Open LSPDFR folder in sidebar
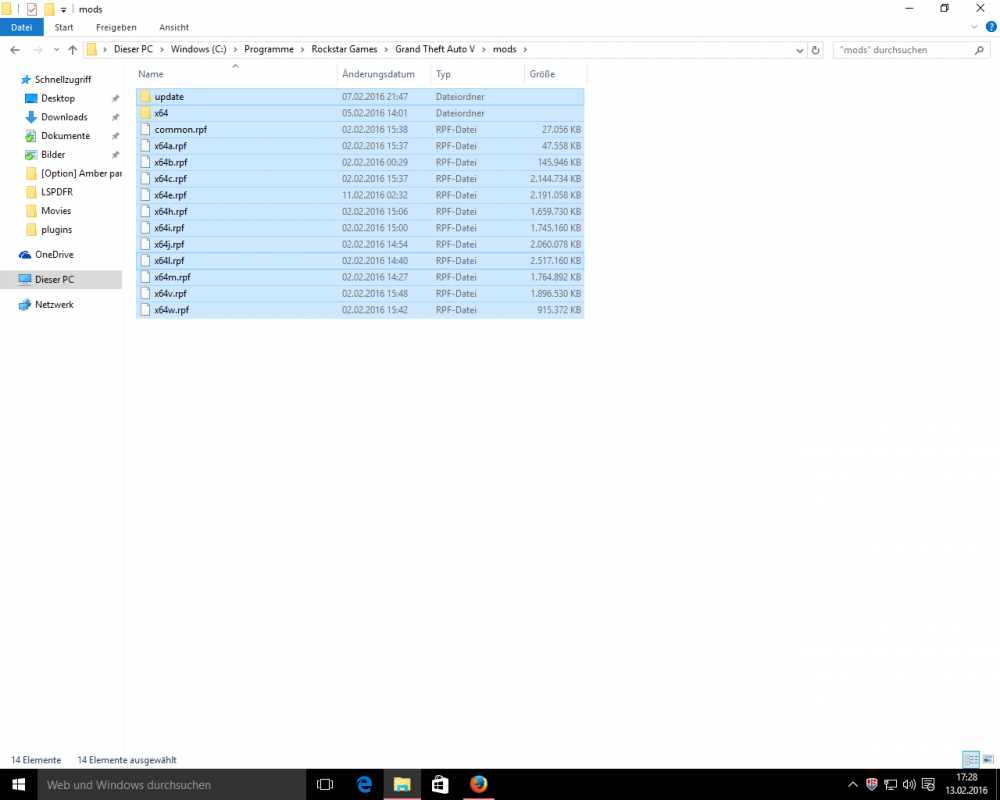This screenshot has width=1000, height=800. click(x=57, y=192)
